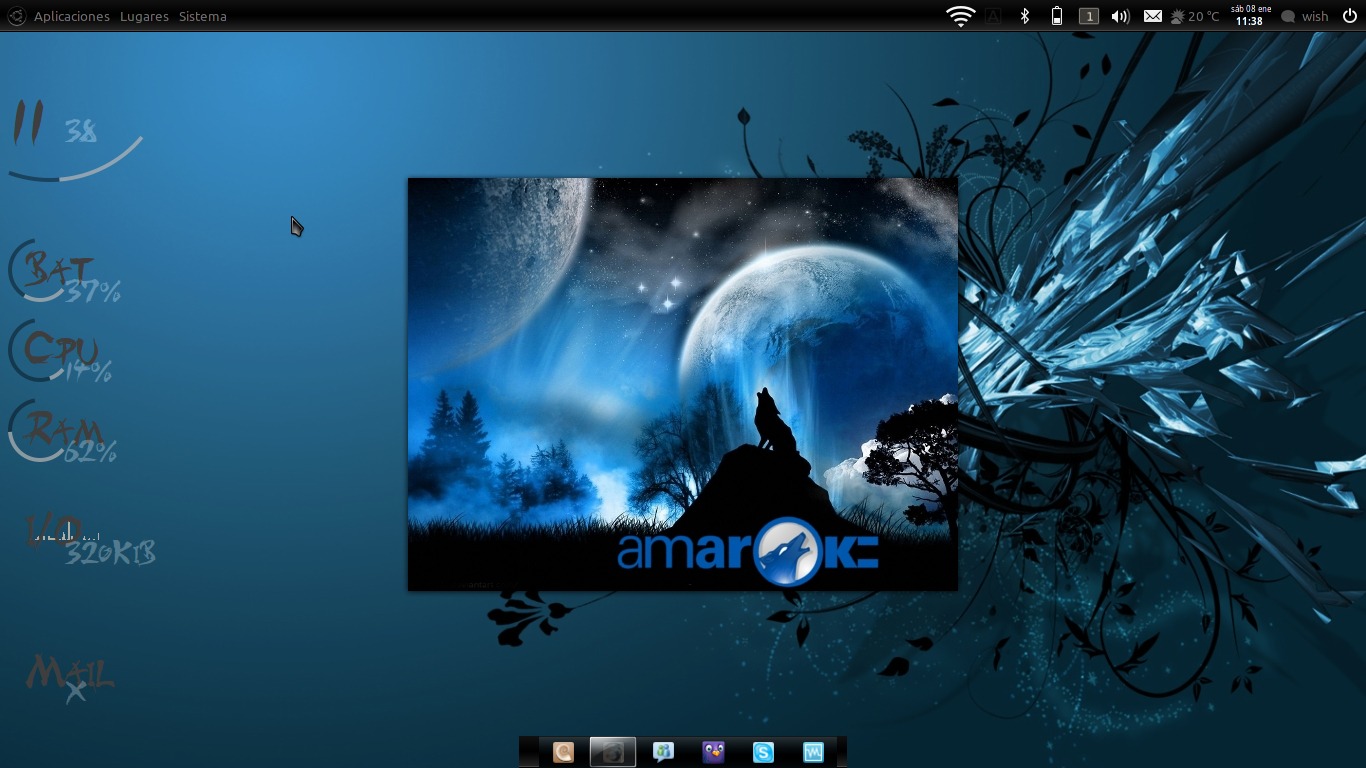Click the CPU usage desktop widget

tap(60, 352)
